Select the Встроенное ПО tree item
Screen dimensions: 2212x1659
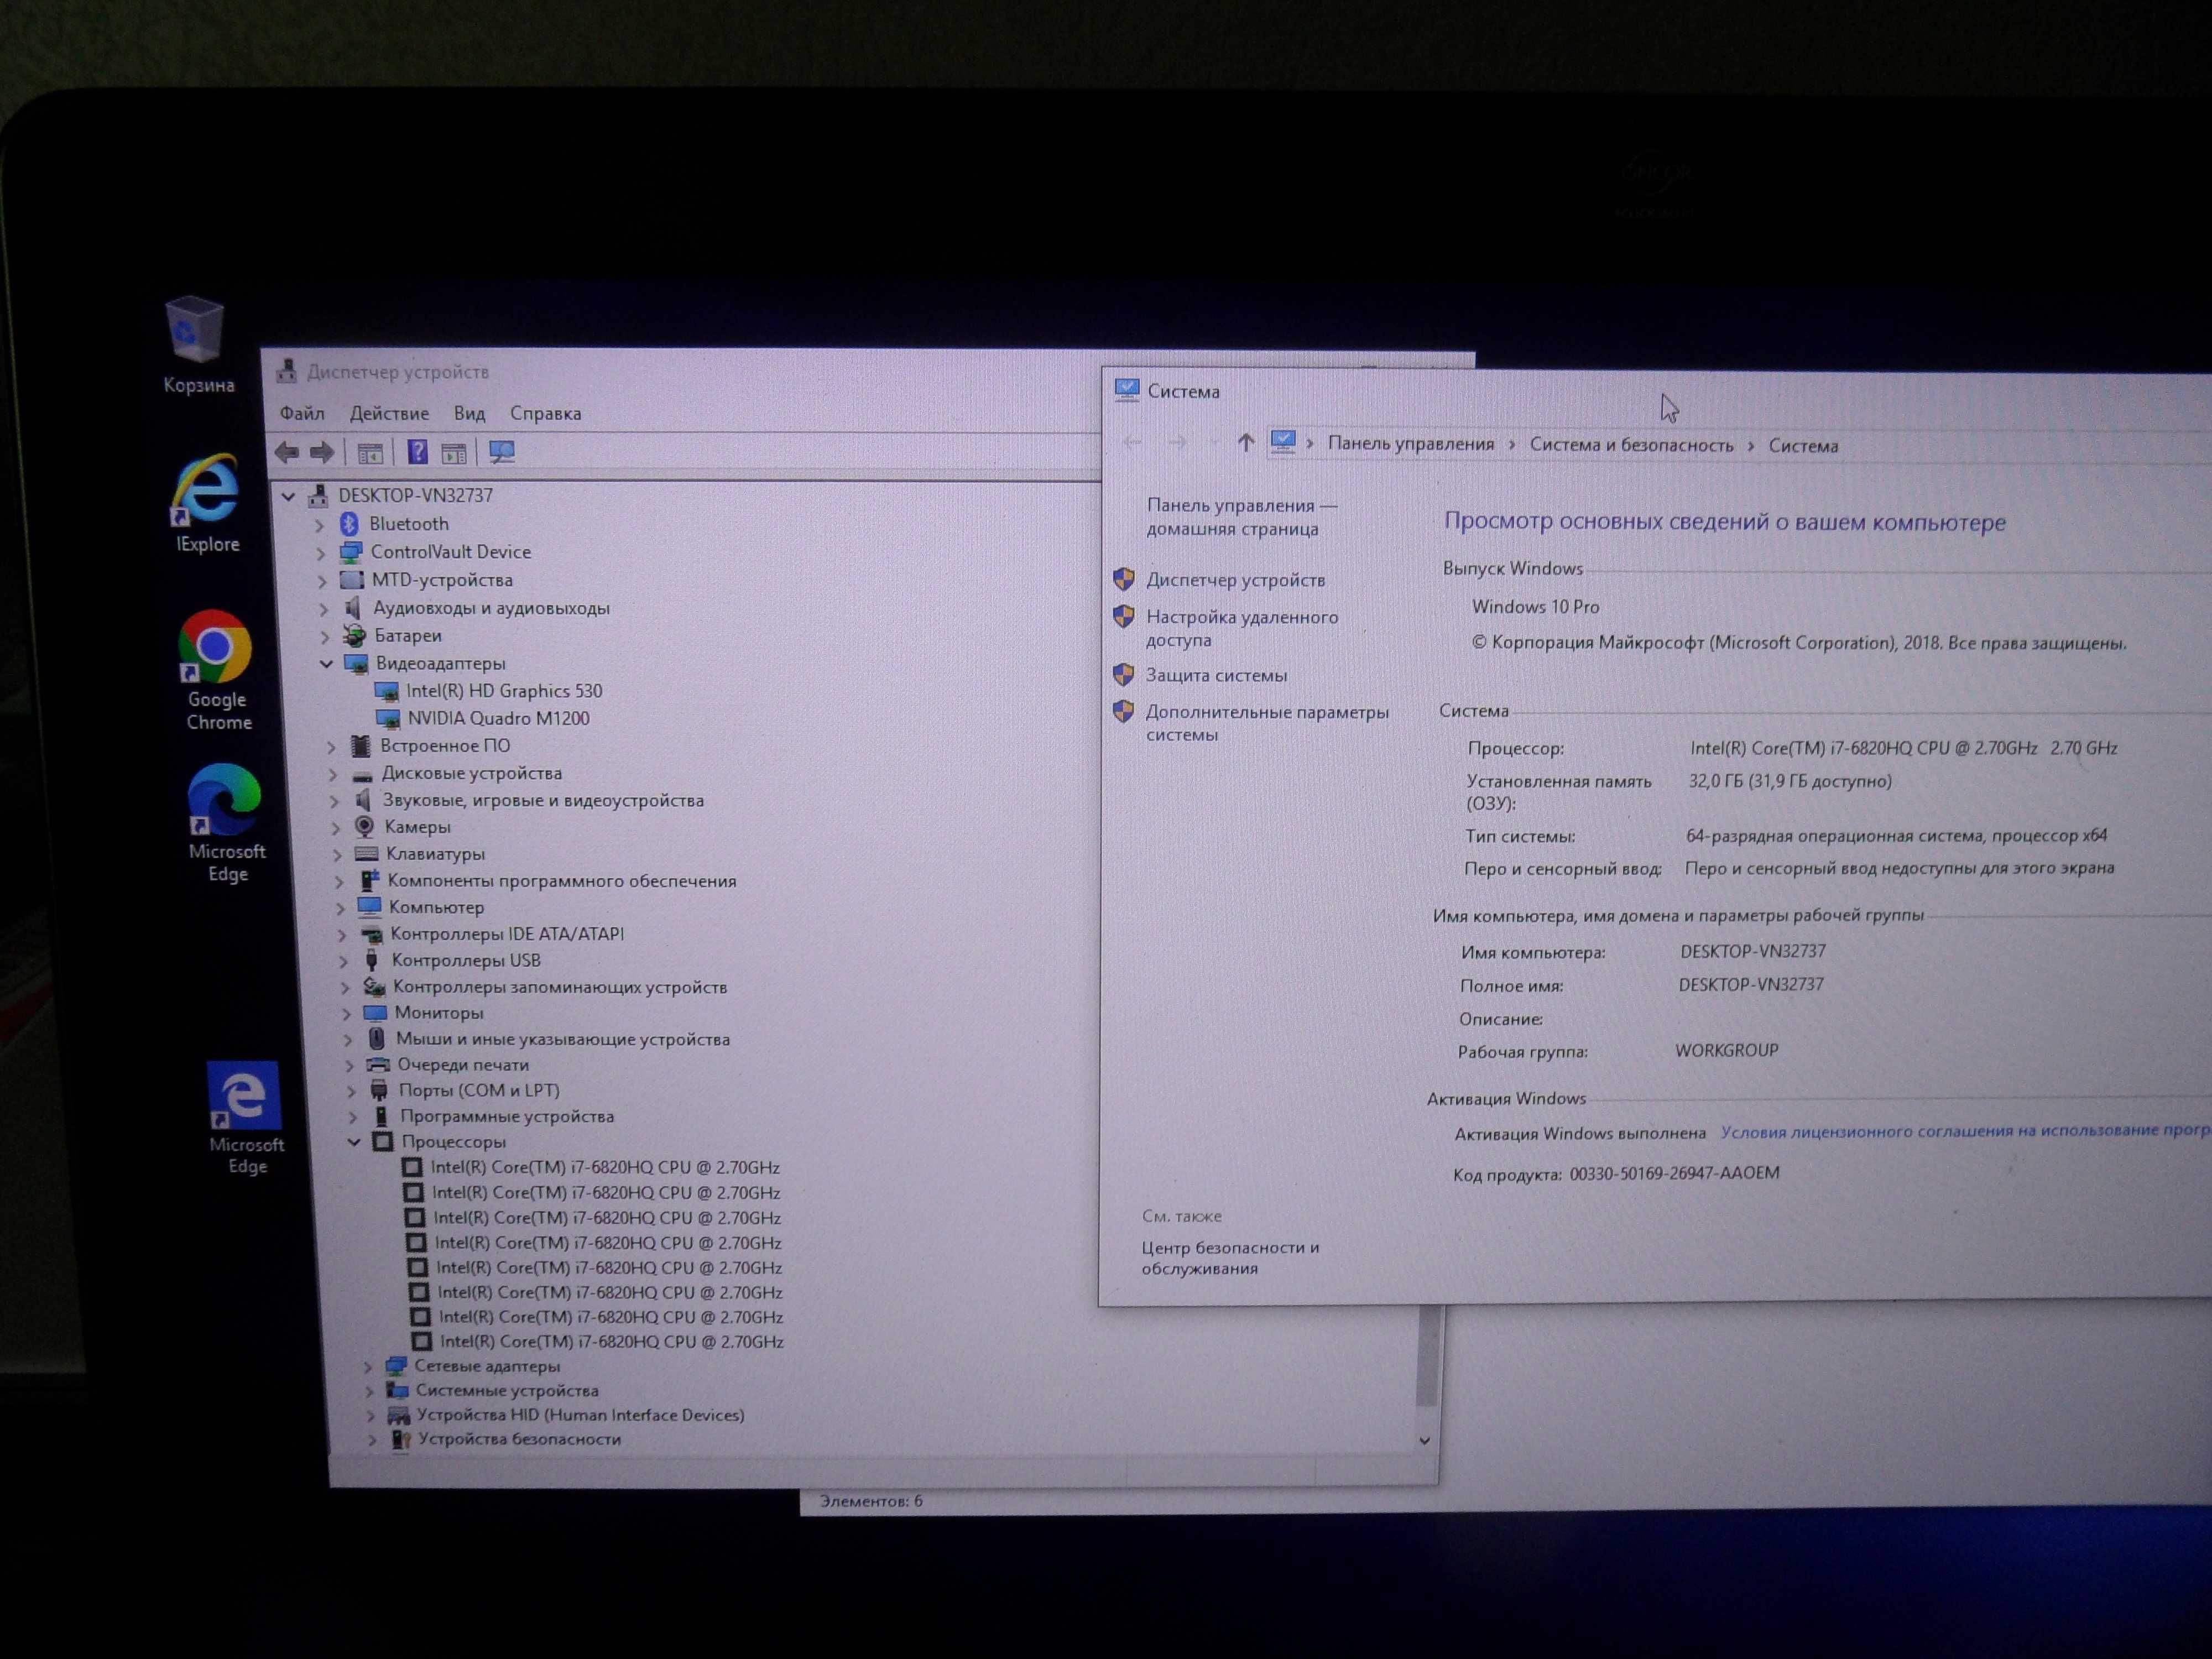point(444,746)
